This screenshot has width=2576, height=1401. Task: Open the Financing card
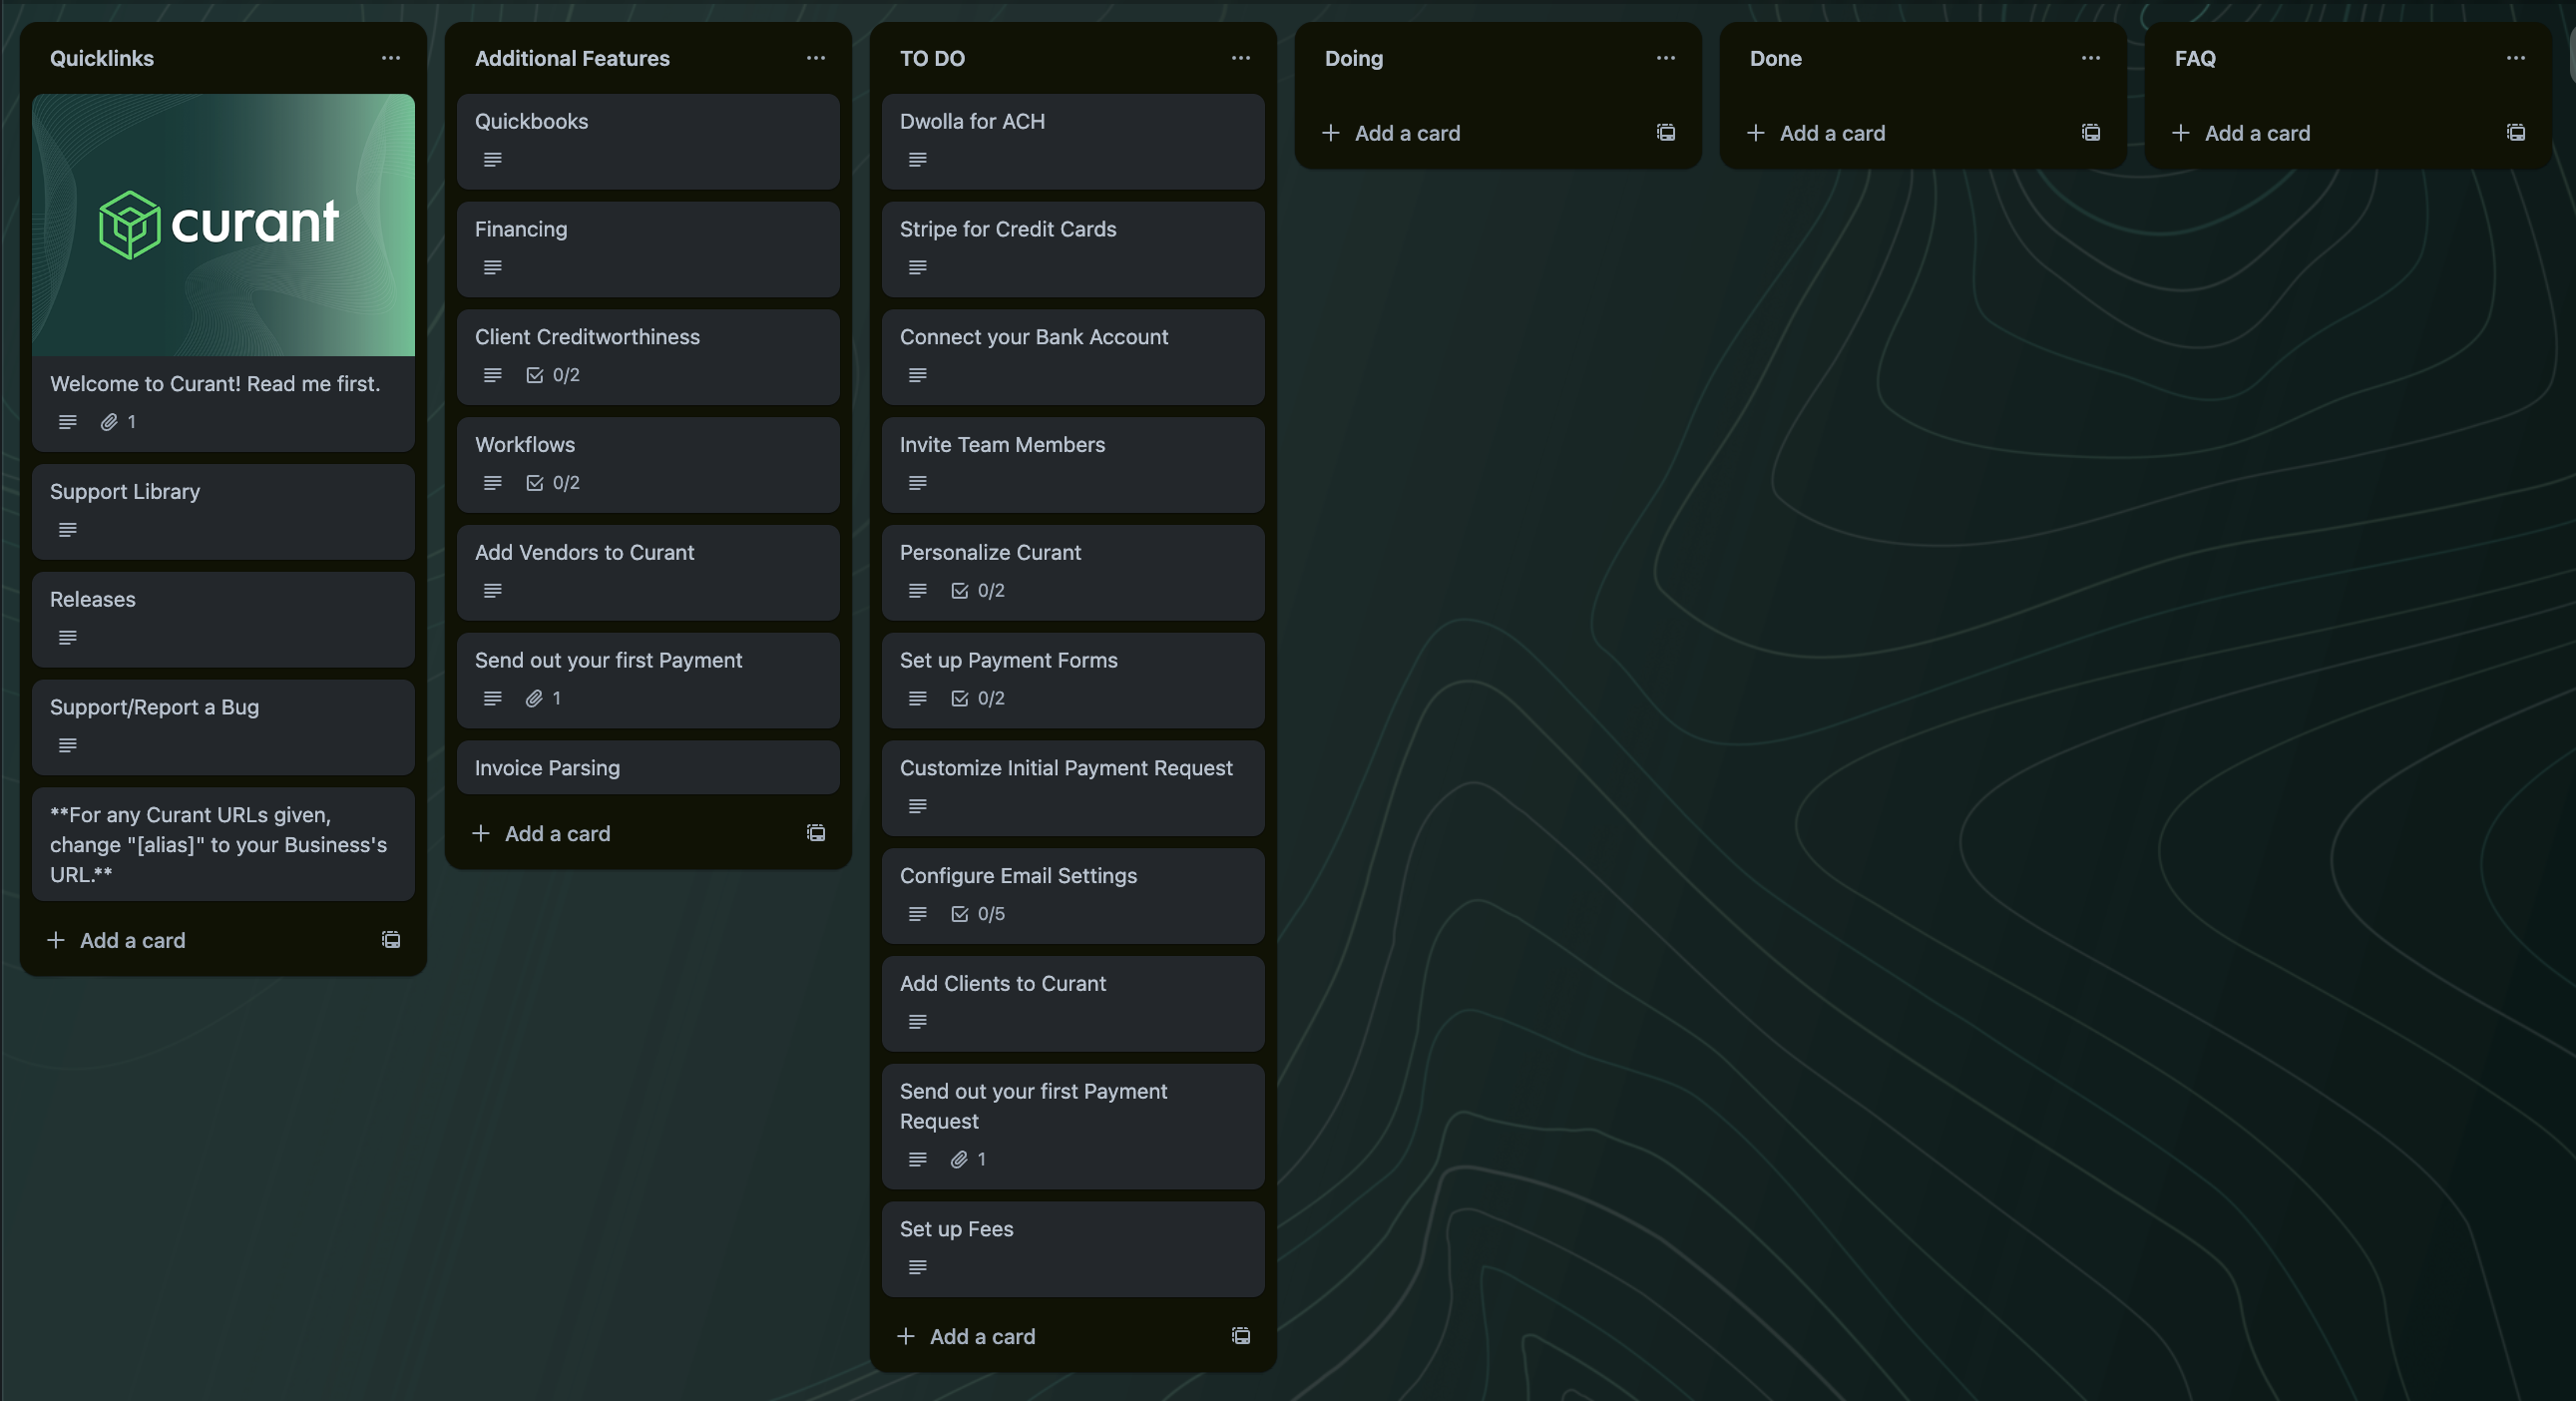click(x=648, y=250)
